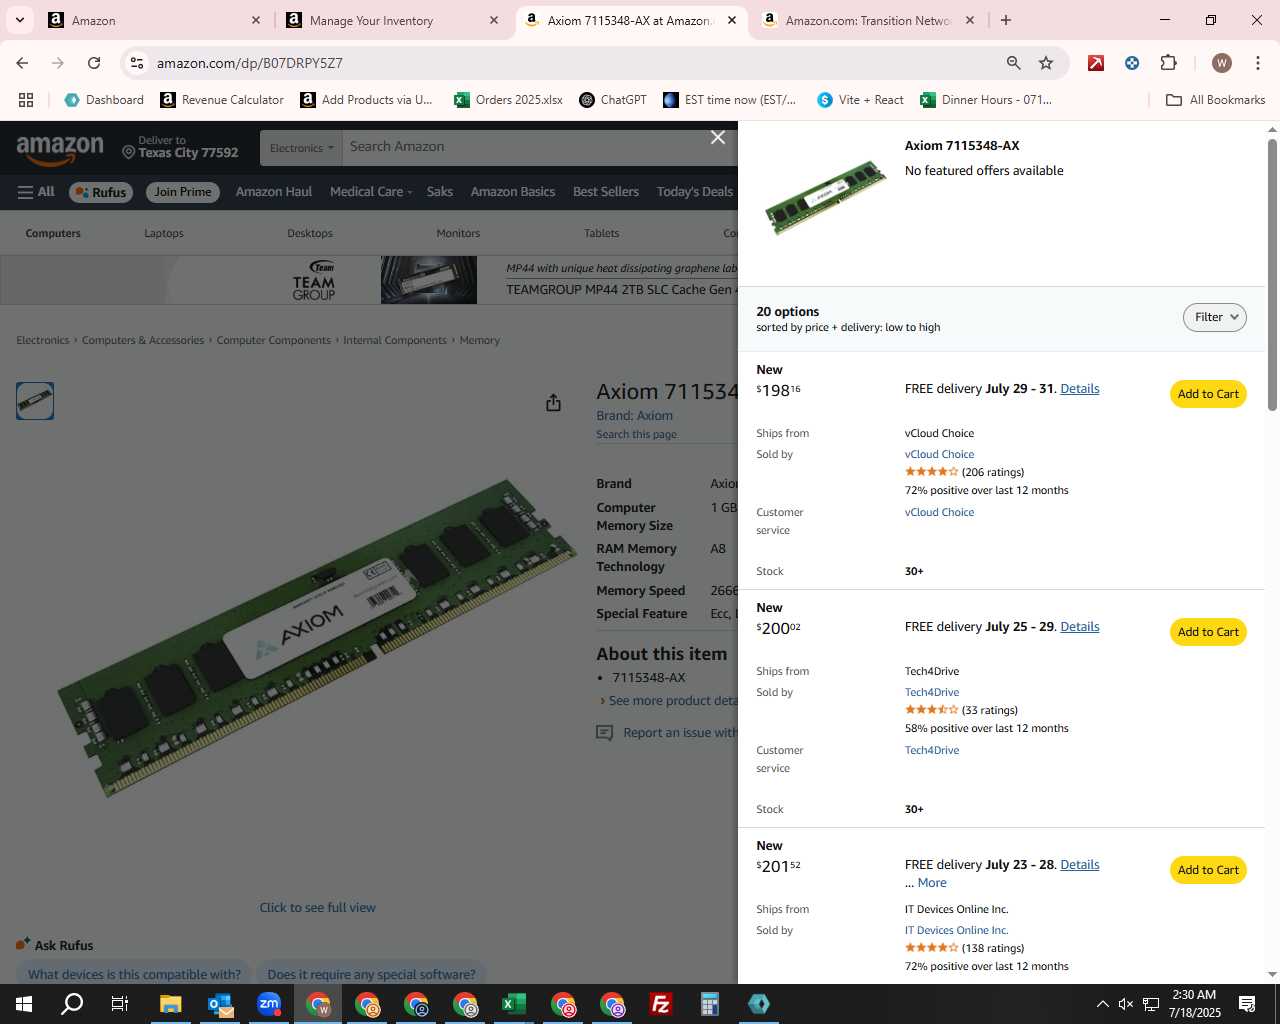Image resolution: width=1280 pixels, height=1024 pixels.
Task: Open File Explorer from taskbar
Action: pos(170,1004)
